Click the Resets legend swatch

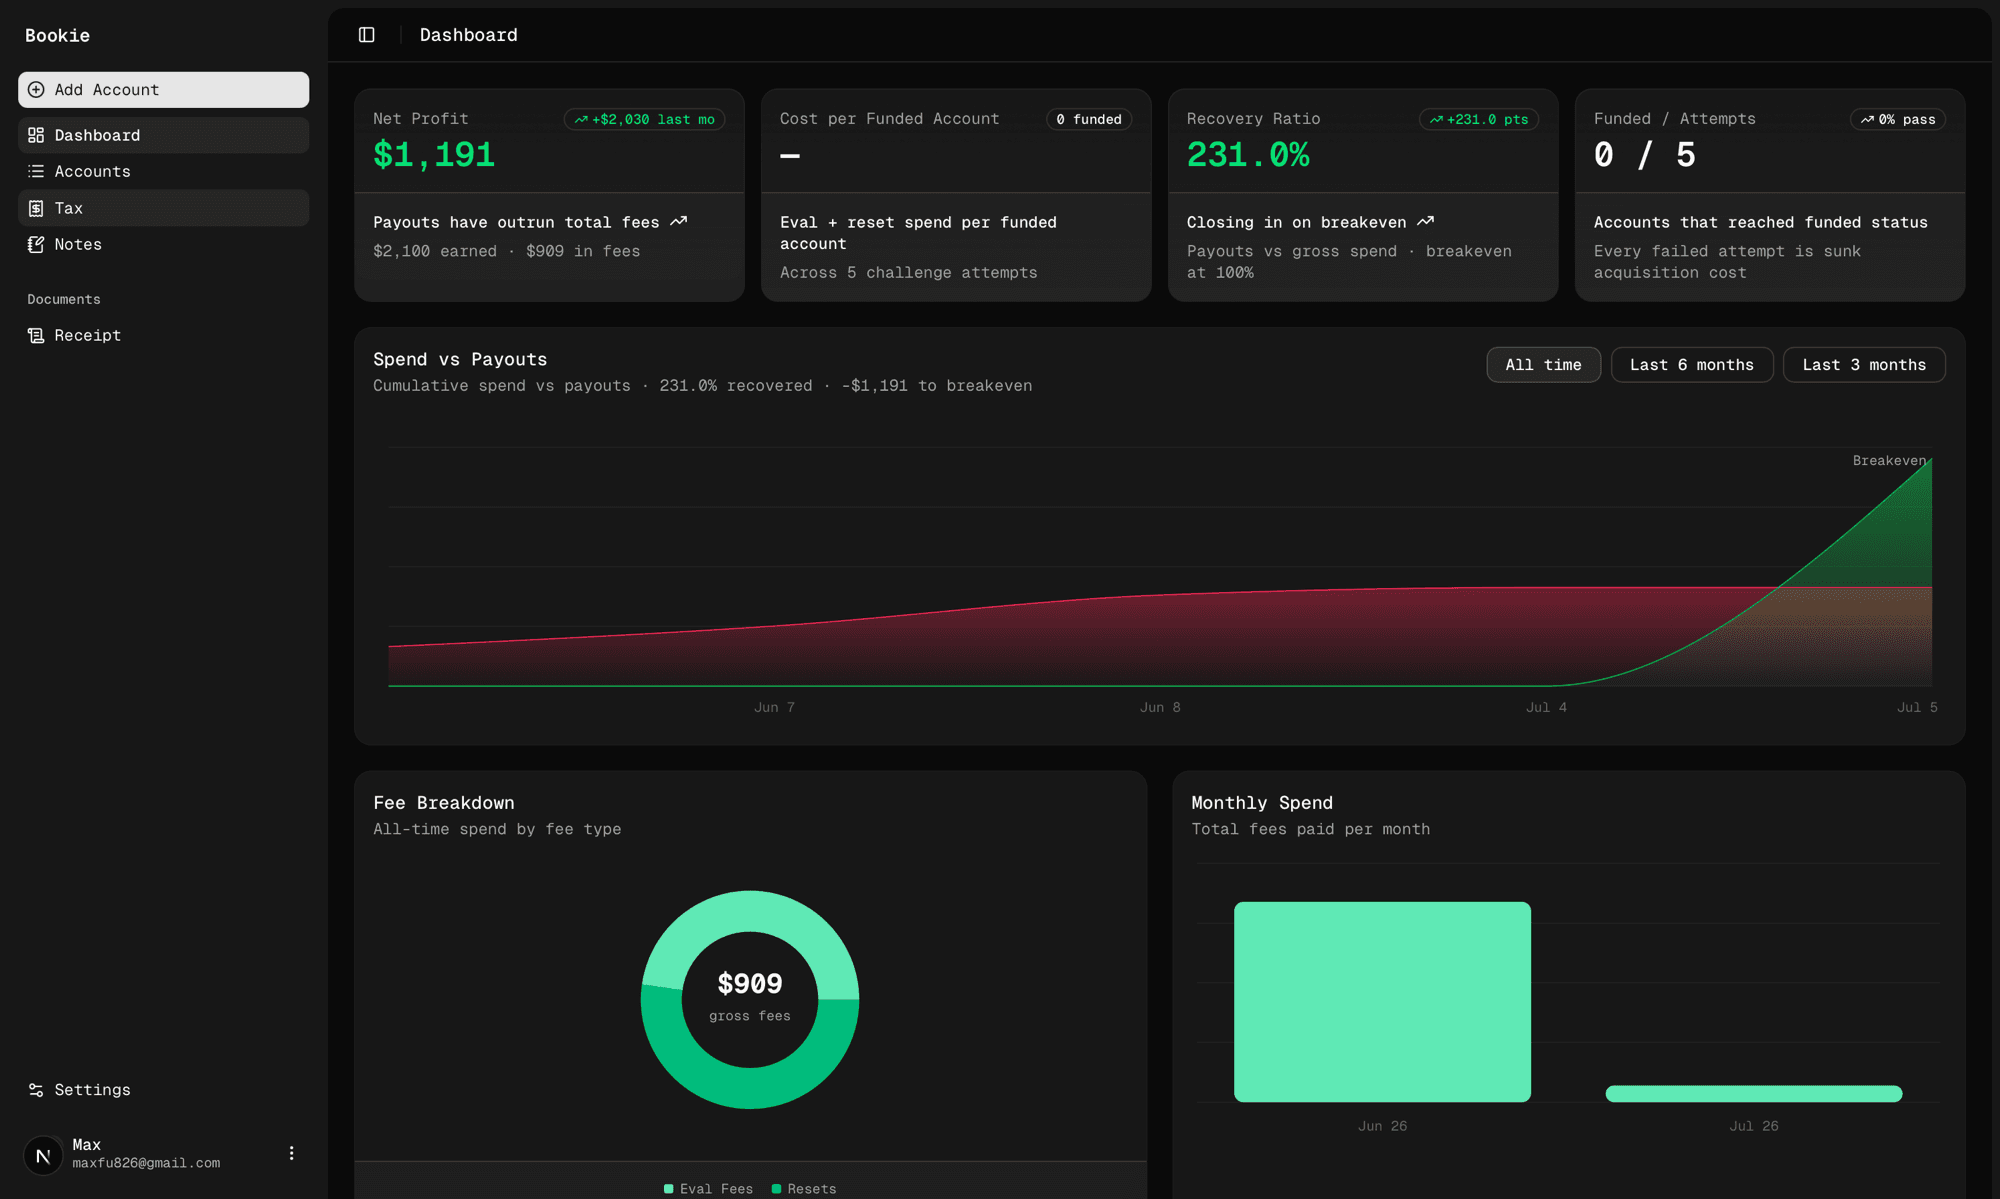pyautogui.click(x=776, y=1189)
